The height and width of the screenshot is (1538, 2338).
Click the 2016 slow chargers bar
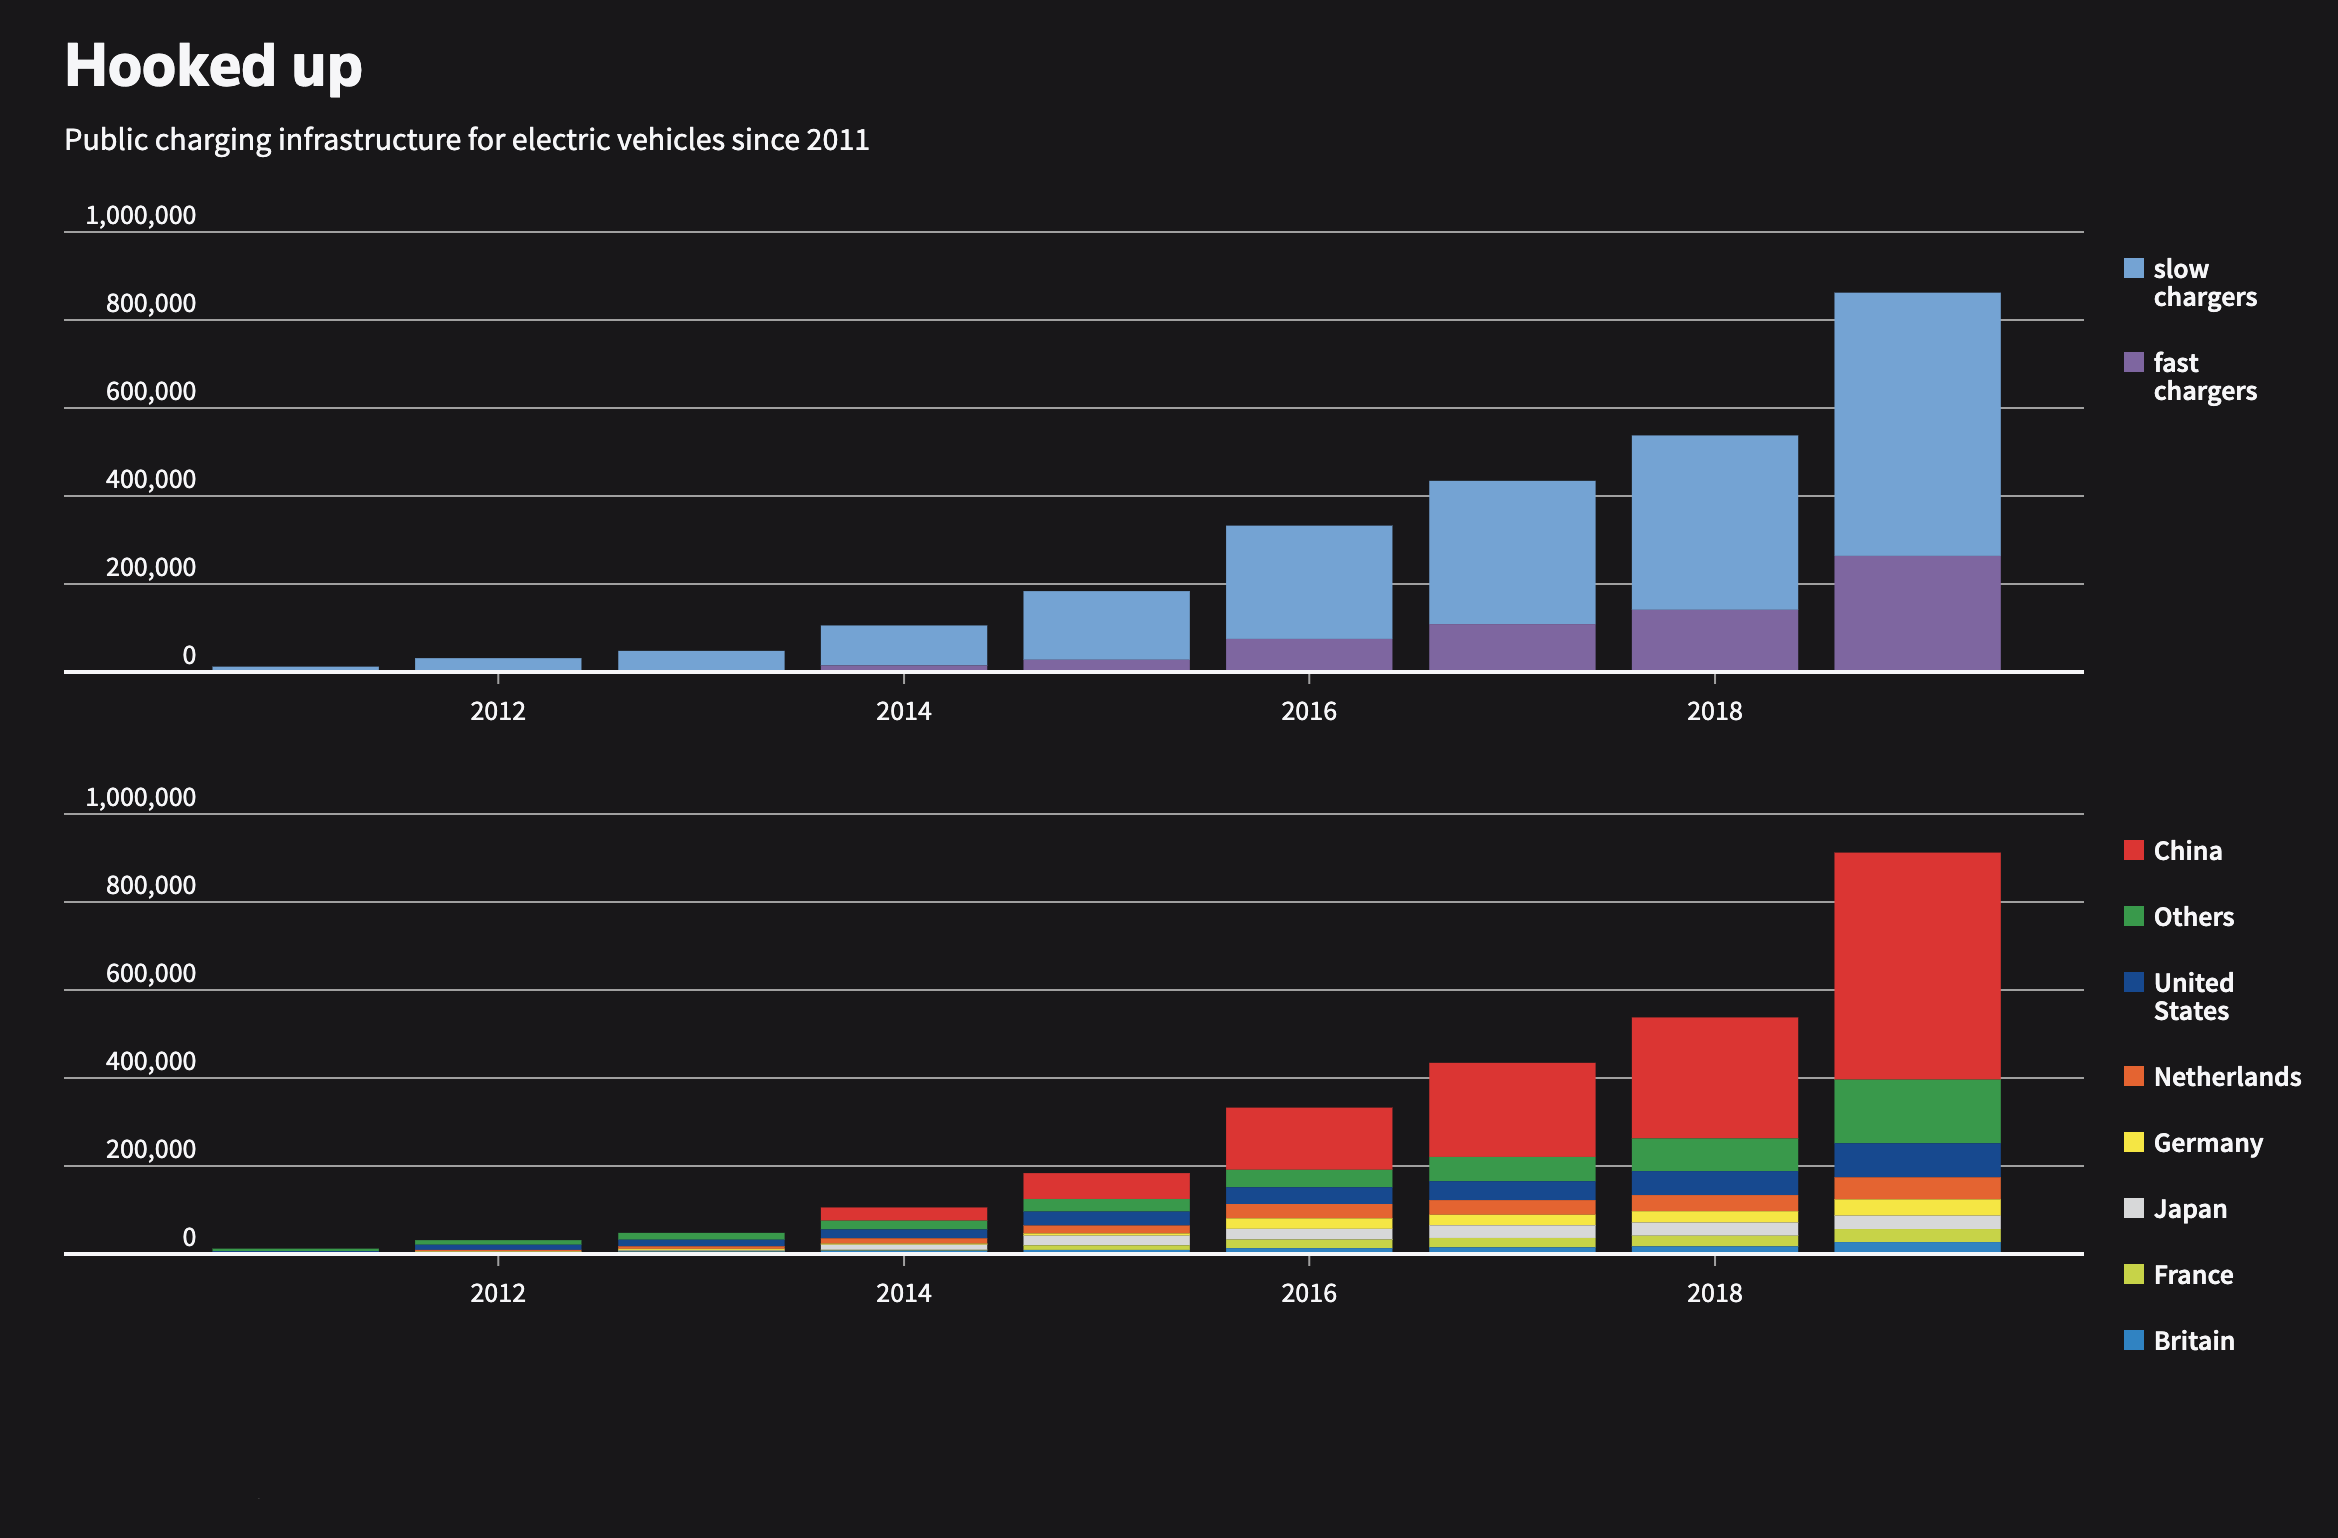[1308, 582]
